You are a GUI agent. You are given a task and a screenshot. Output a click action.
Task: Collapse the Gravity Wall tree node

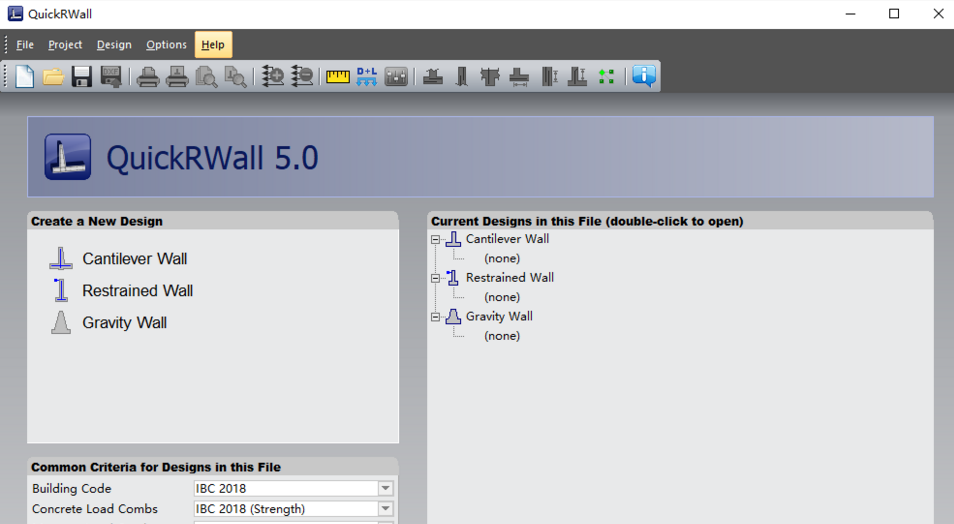tap(436, 317)
